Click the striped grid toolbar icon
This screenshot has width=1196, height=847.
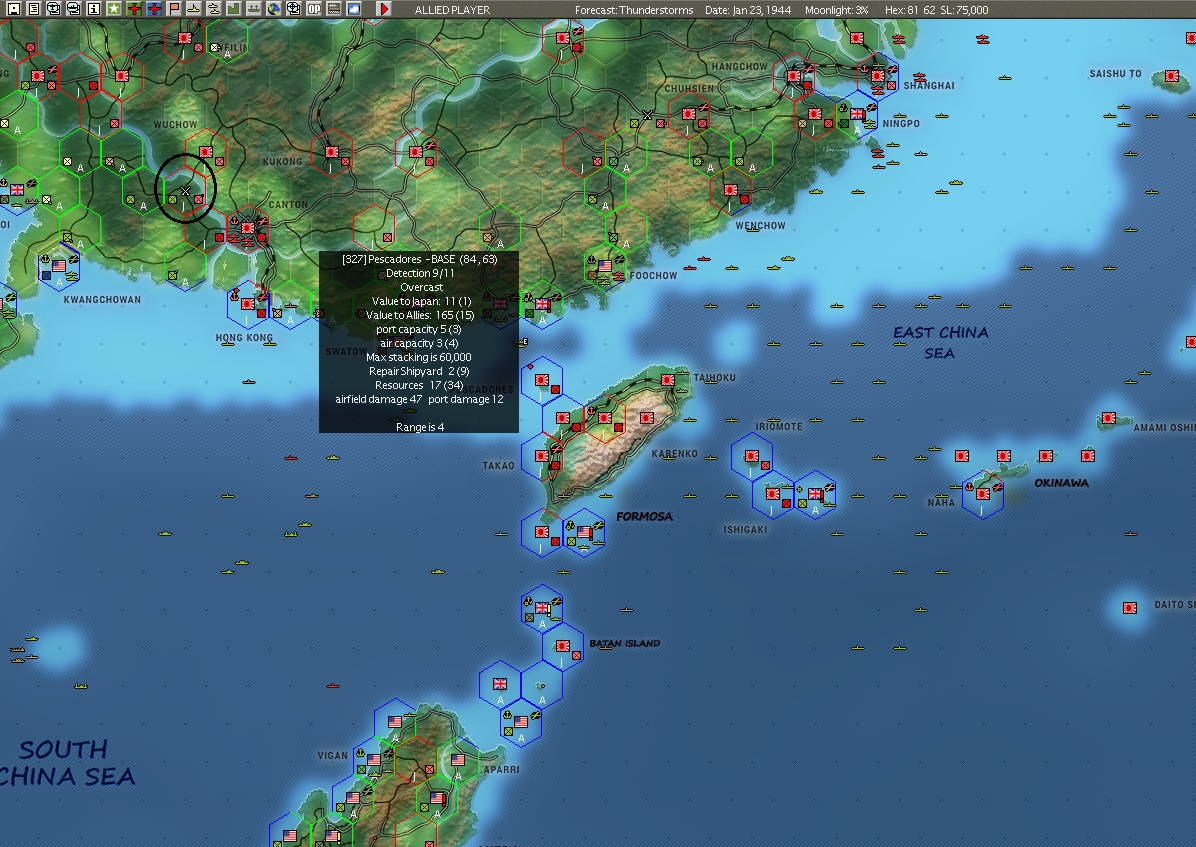[333, 9]
